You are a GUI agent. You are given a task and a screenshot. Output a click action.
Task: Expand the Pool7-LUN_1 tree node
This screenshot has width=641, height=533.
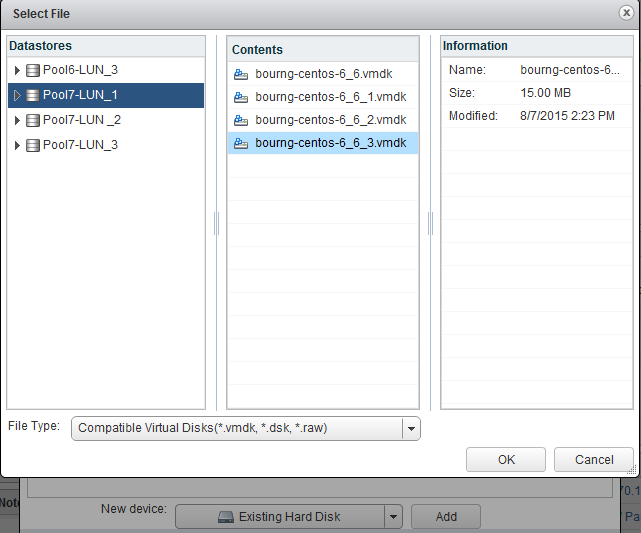click(x=17, y=95)
